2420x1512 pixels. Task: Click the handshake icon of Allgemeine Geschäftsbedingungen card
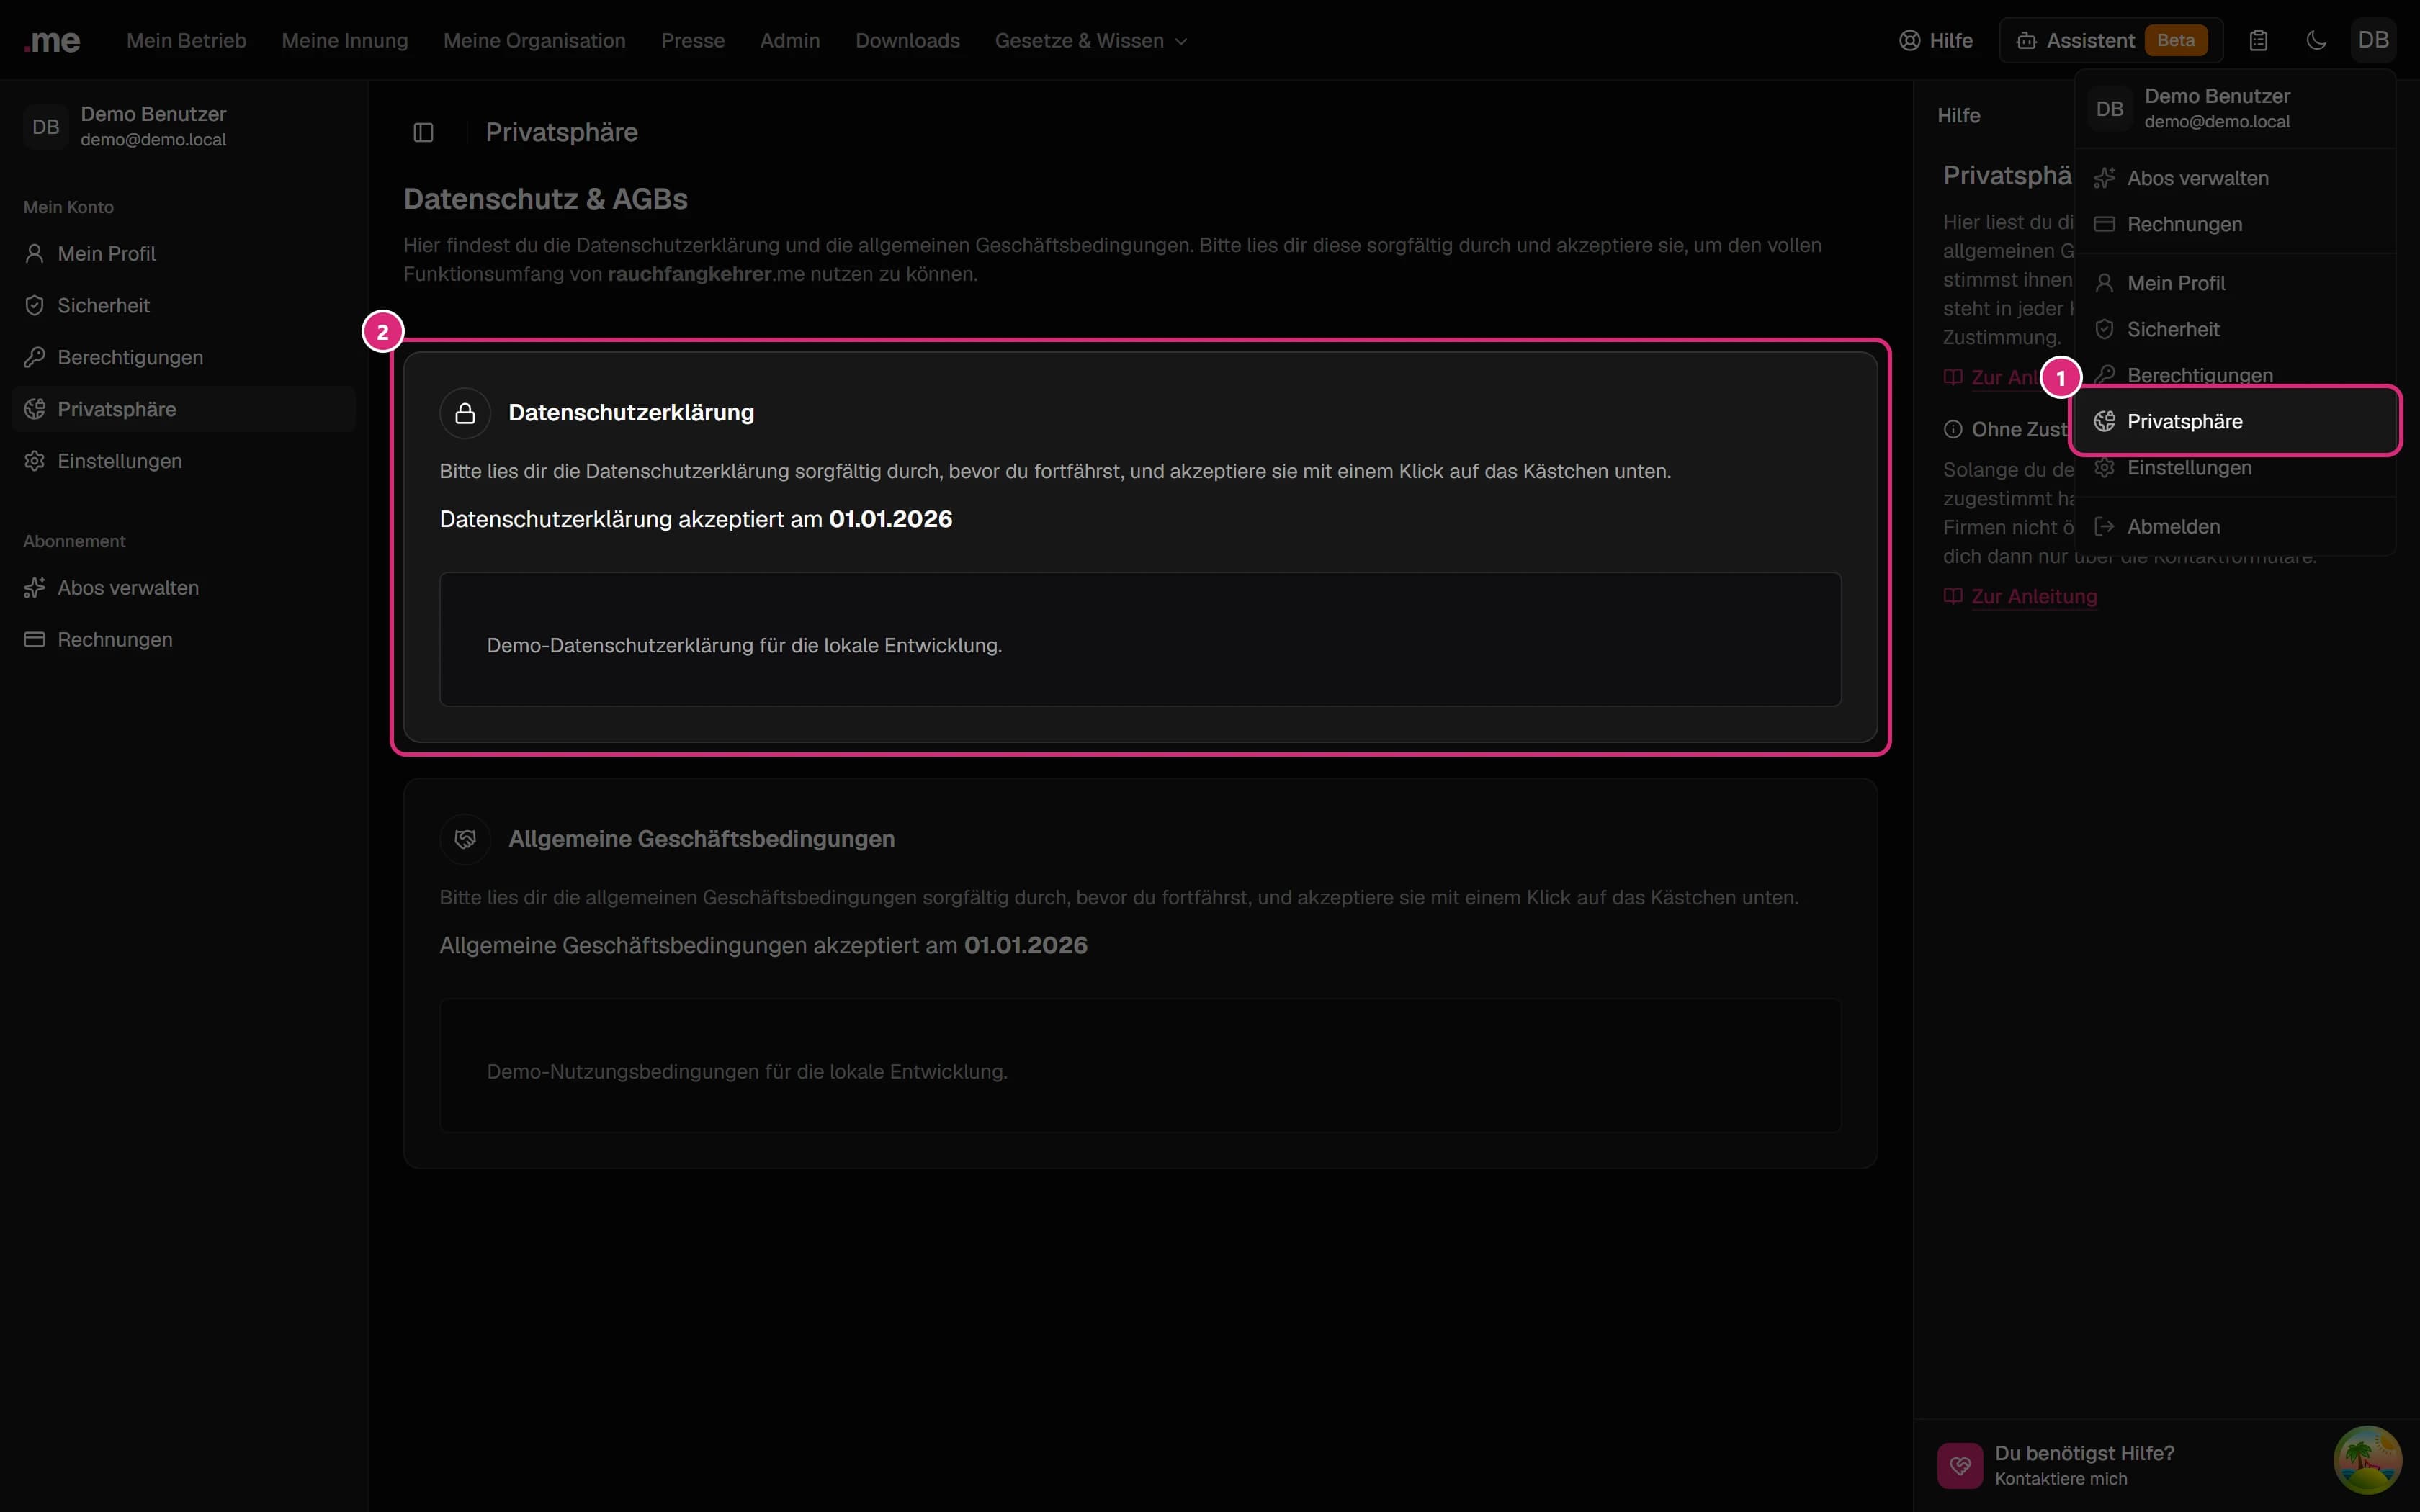(x=465, y=839)
